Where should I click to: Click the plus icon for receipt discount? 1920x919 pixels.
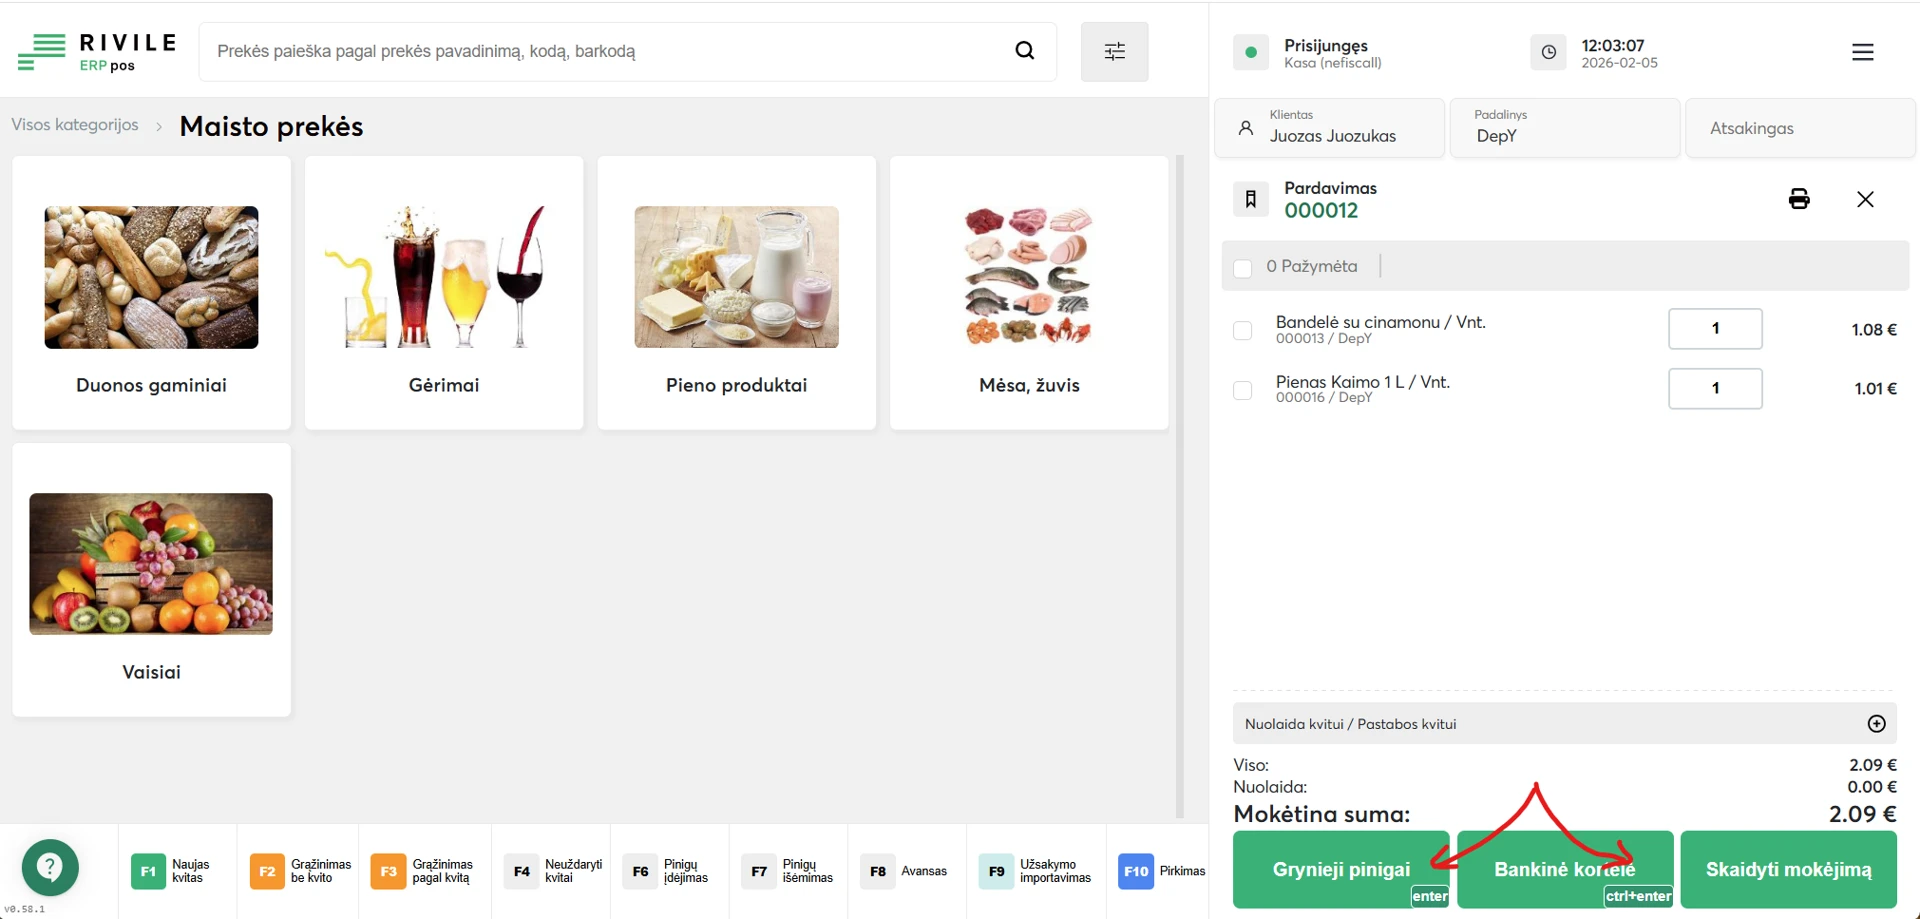click(1876, 724)
